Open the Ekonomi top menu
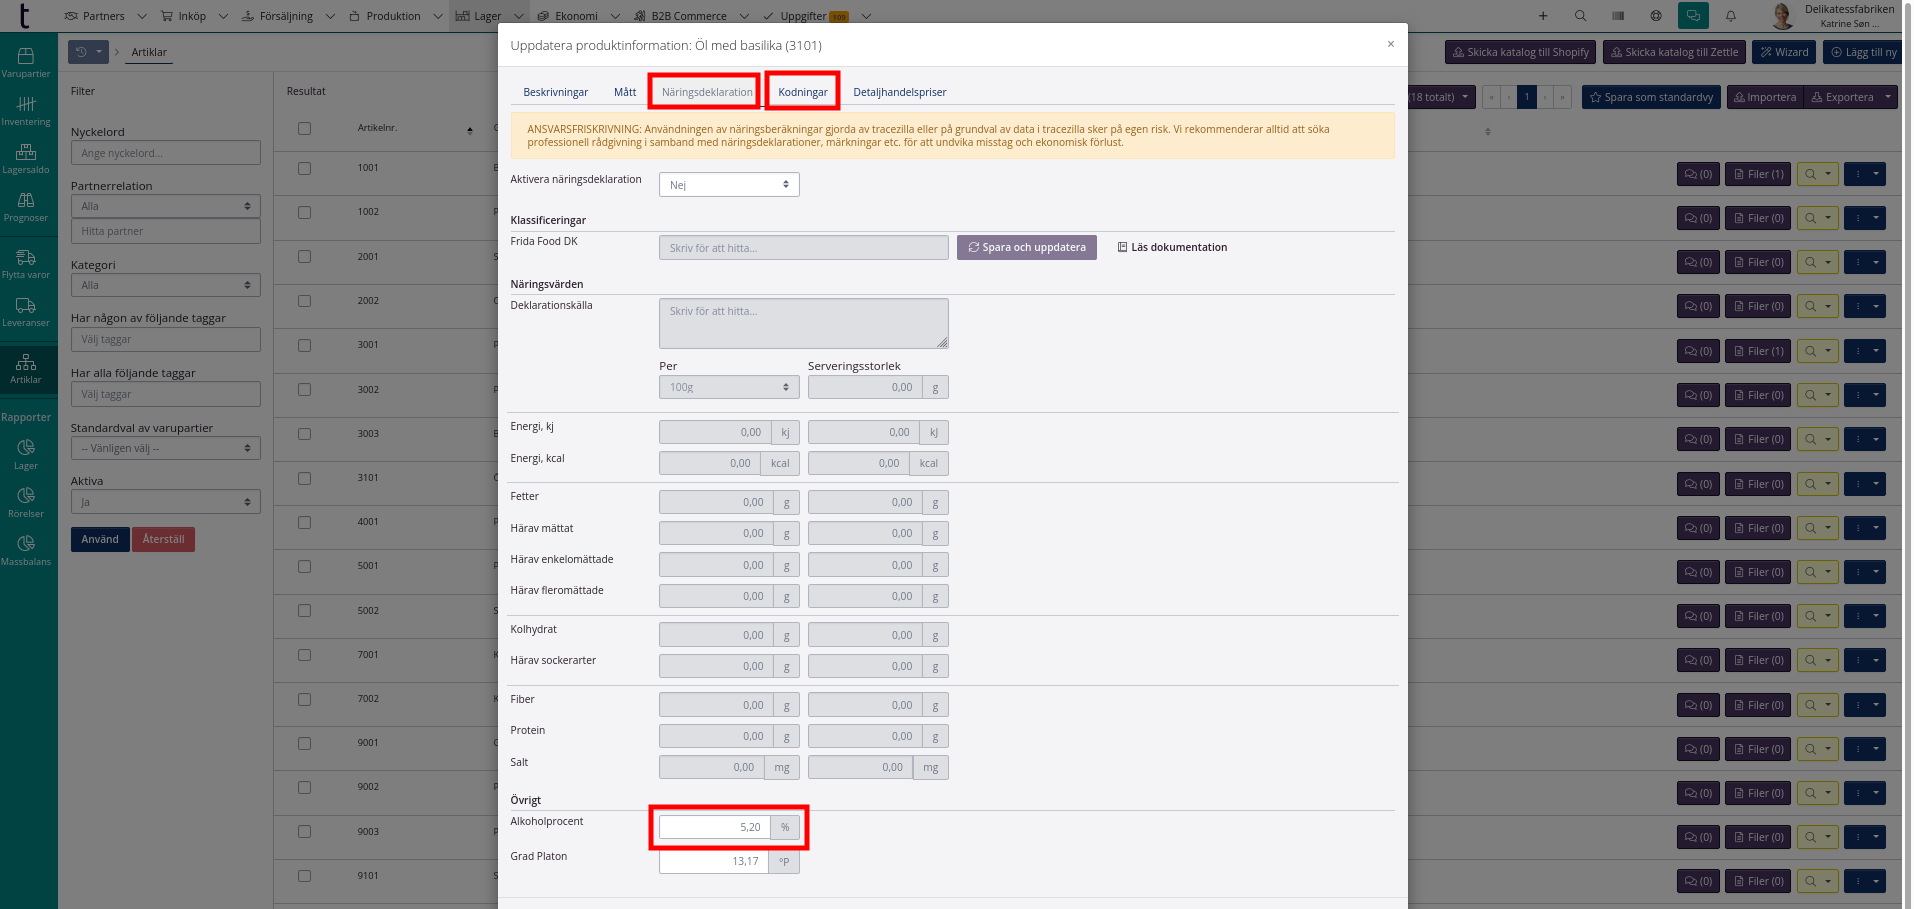 tap(578, 16)
